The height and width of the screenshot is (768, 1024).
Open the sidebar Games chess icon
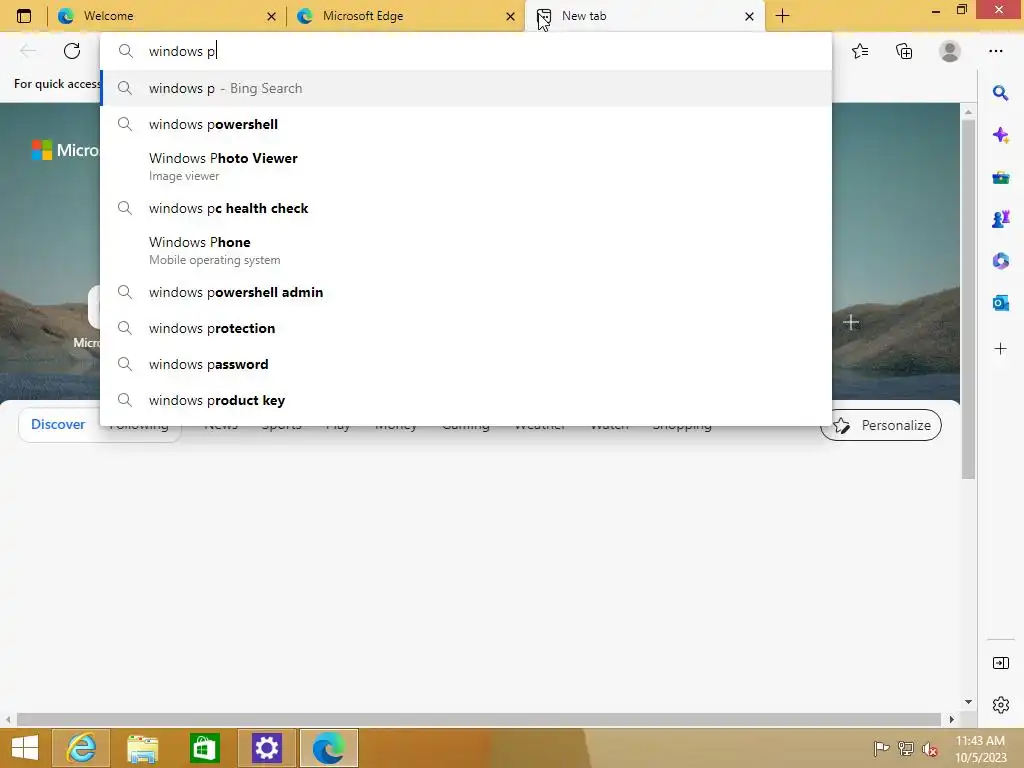pyautogui.click(x=1000, y=219)
